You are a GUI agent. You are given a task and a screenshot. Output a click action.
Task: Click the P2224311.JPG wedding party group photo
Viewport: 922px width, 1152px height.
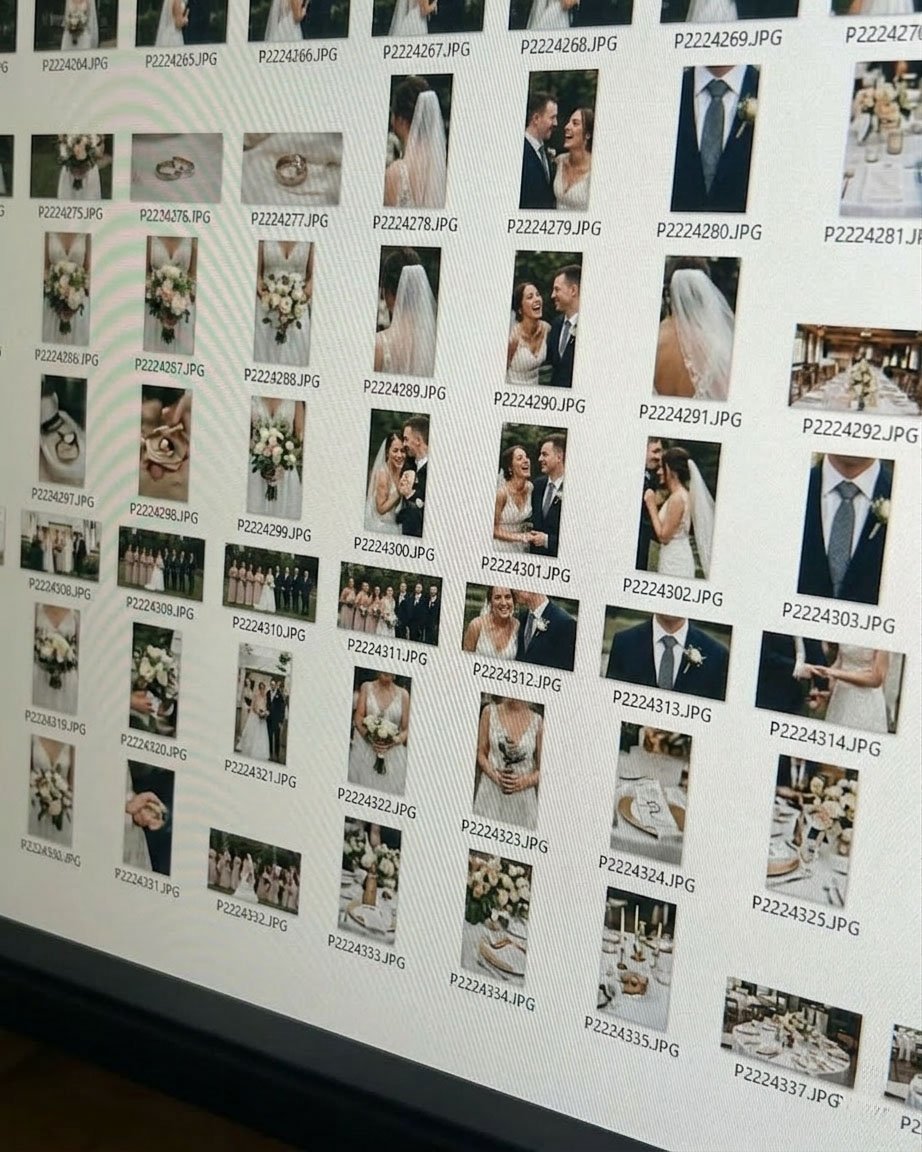389,603
